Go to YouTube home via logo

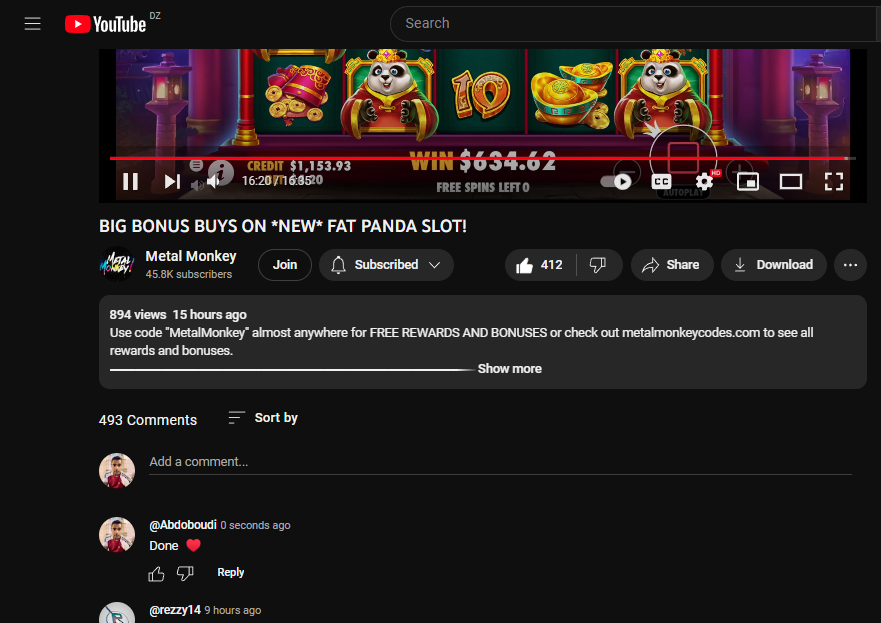tap(106, 24)
